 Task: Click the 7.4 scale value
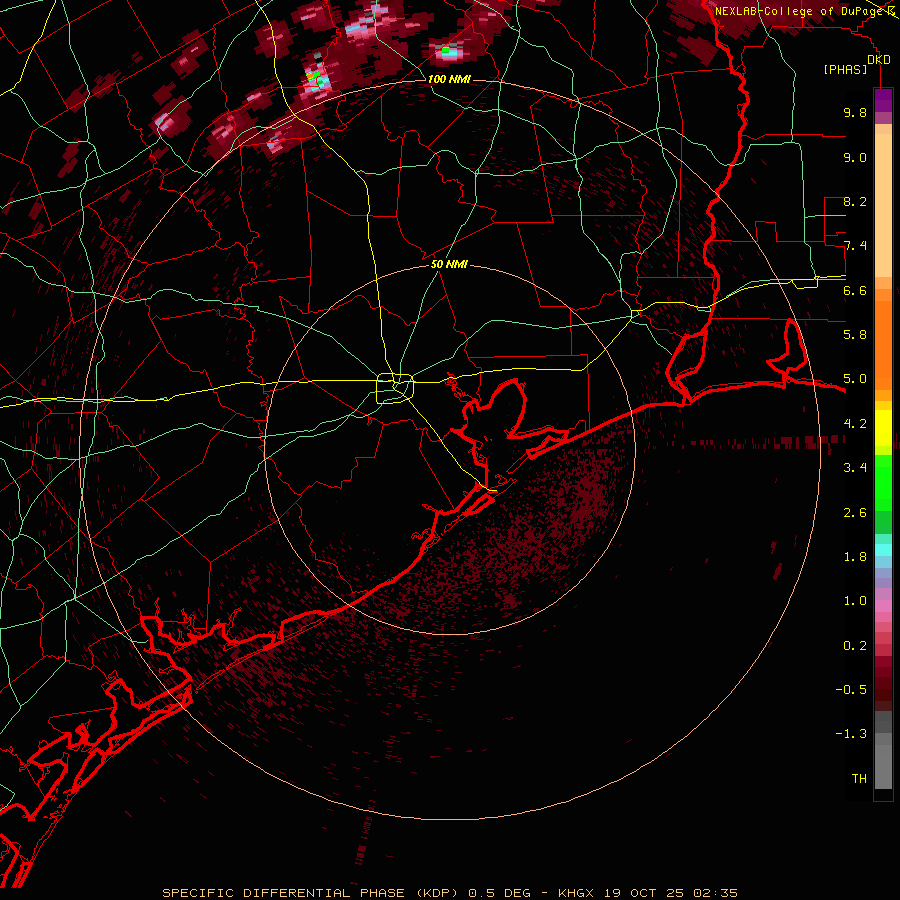[855, 246]
